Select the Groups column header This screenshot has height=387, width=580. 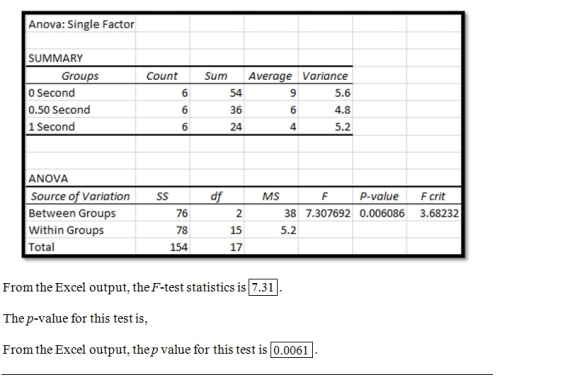(x=80, y=76)
